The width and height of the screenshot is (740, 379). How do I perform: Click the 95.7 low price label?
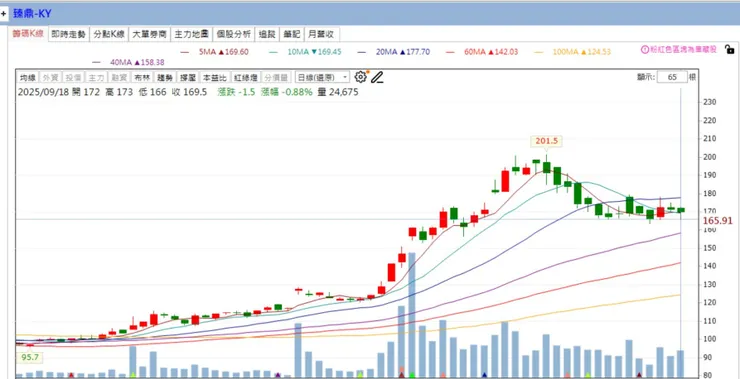click(30, 358)
